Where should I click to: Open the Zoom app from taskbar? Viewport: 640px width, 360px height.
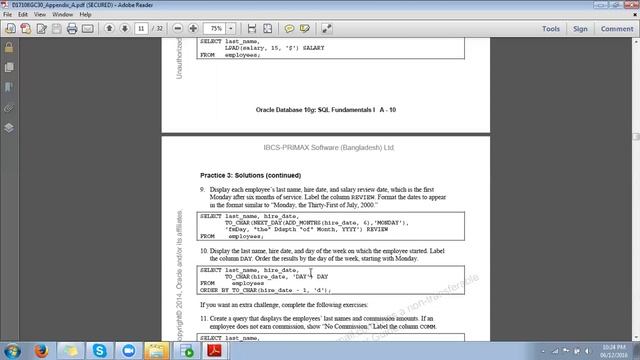[x=129, y=351]
